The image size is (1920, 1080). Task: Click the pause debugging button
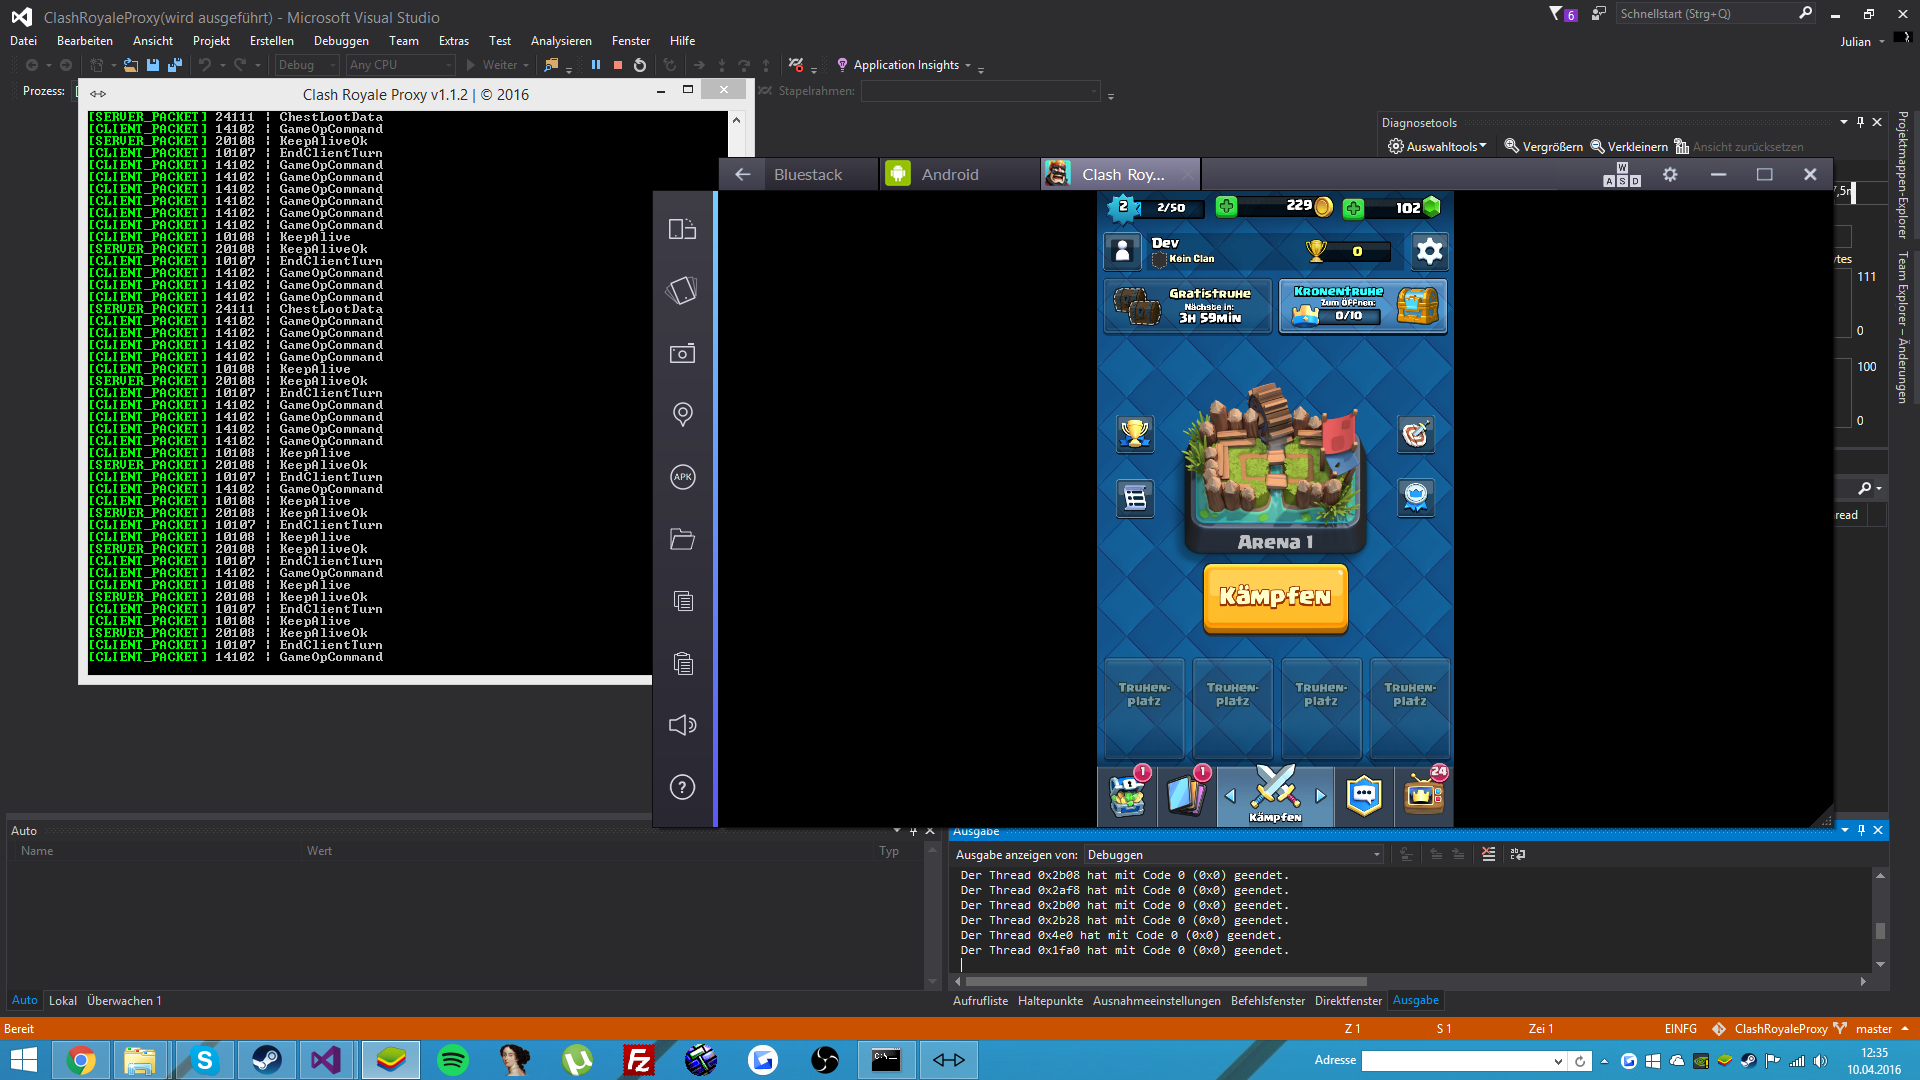596,65
